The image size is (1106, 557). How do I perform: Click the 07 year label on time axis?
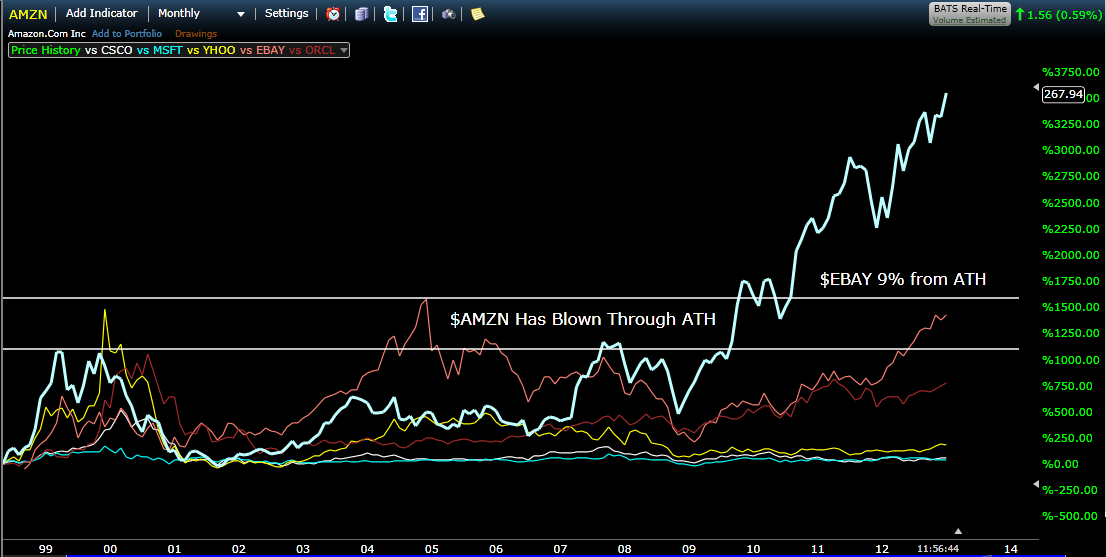(561, 548)
